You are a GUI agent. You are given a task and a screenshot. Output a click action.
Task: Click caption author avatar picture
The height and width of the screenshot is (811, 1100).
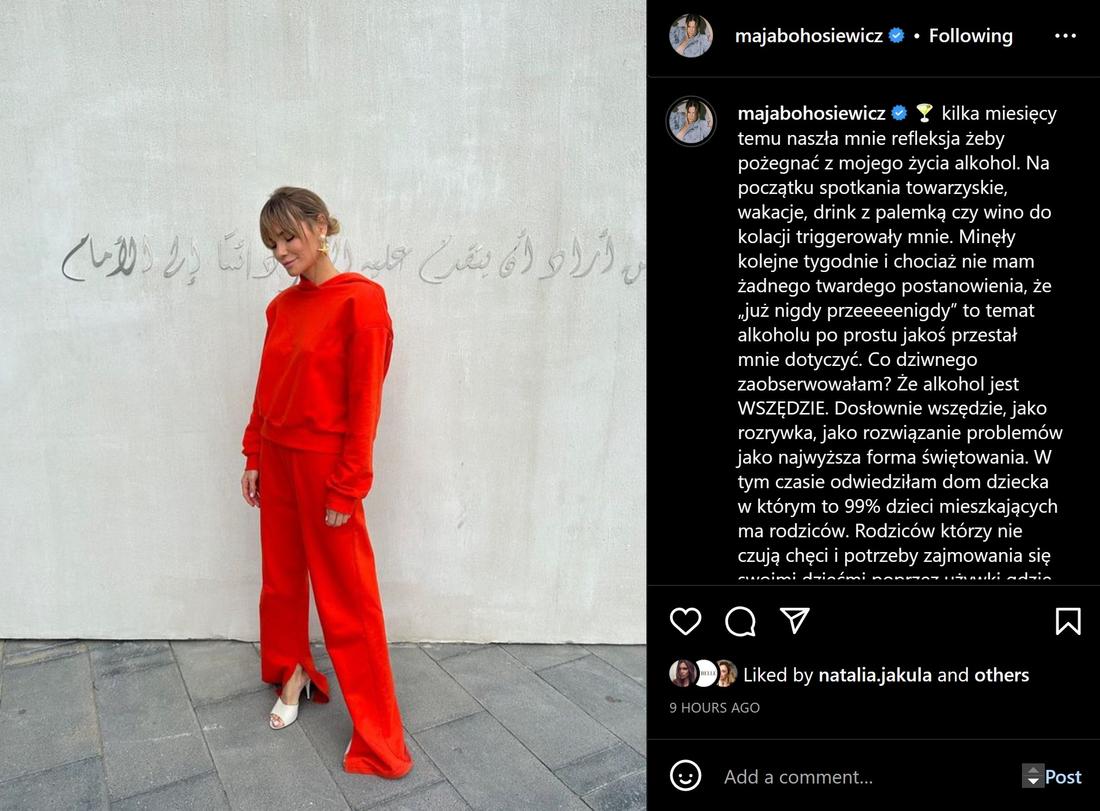(691, 121)
